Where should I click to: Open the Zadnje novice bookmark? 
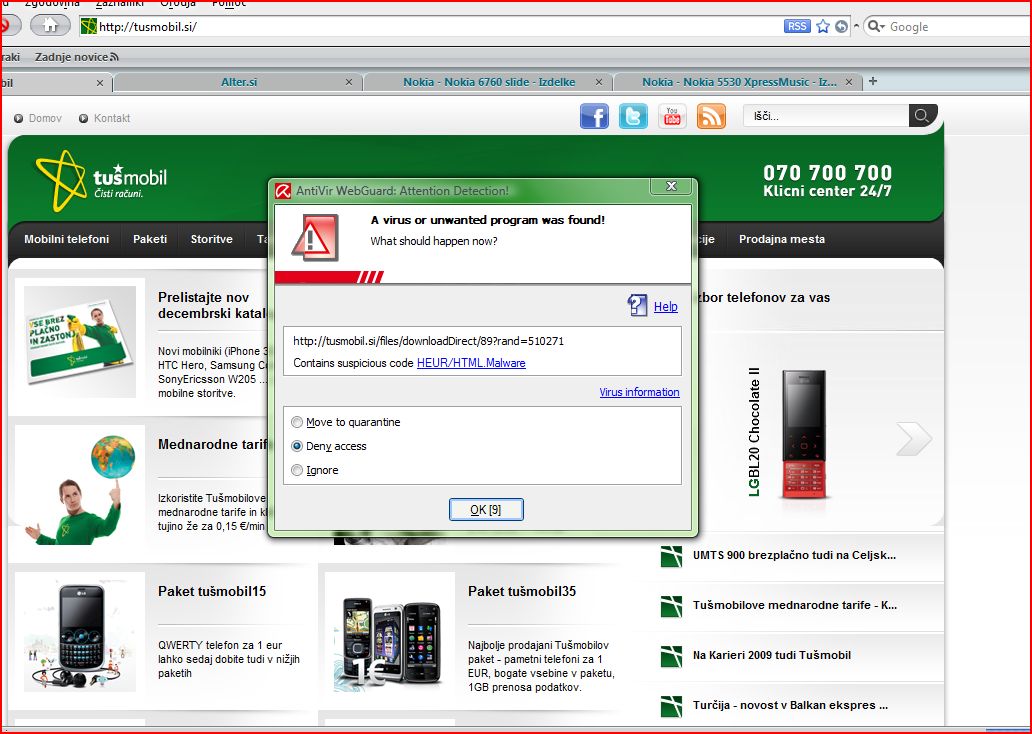(76, 57)
